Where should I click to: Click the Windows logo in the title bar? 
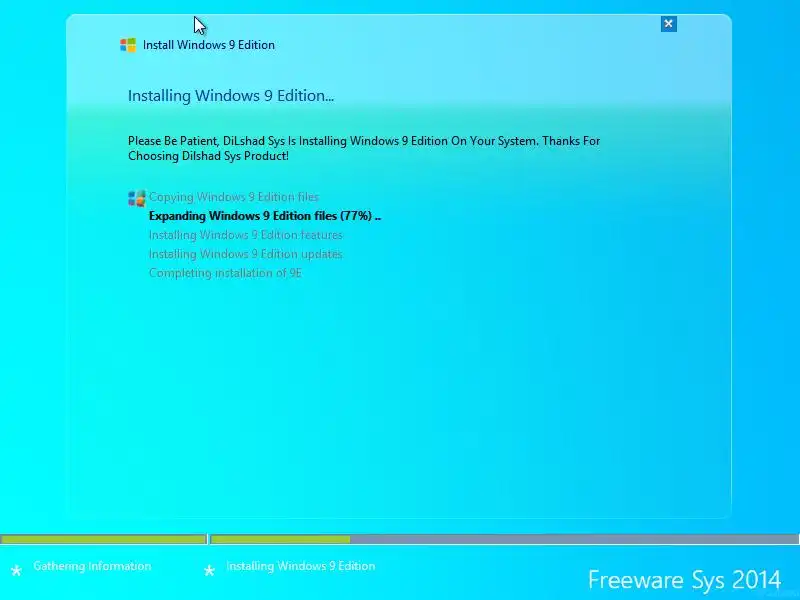128,45
